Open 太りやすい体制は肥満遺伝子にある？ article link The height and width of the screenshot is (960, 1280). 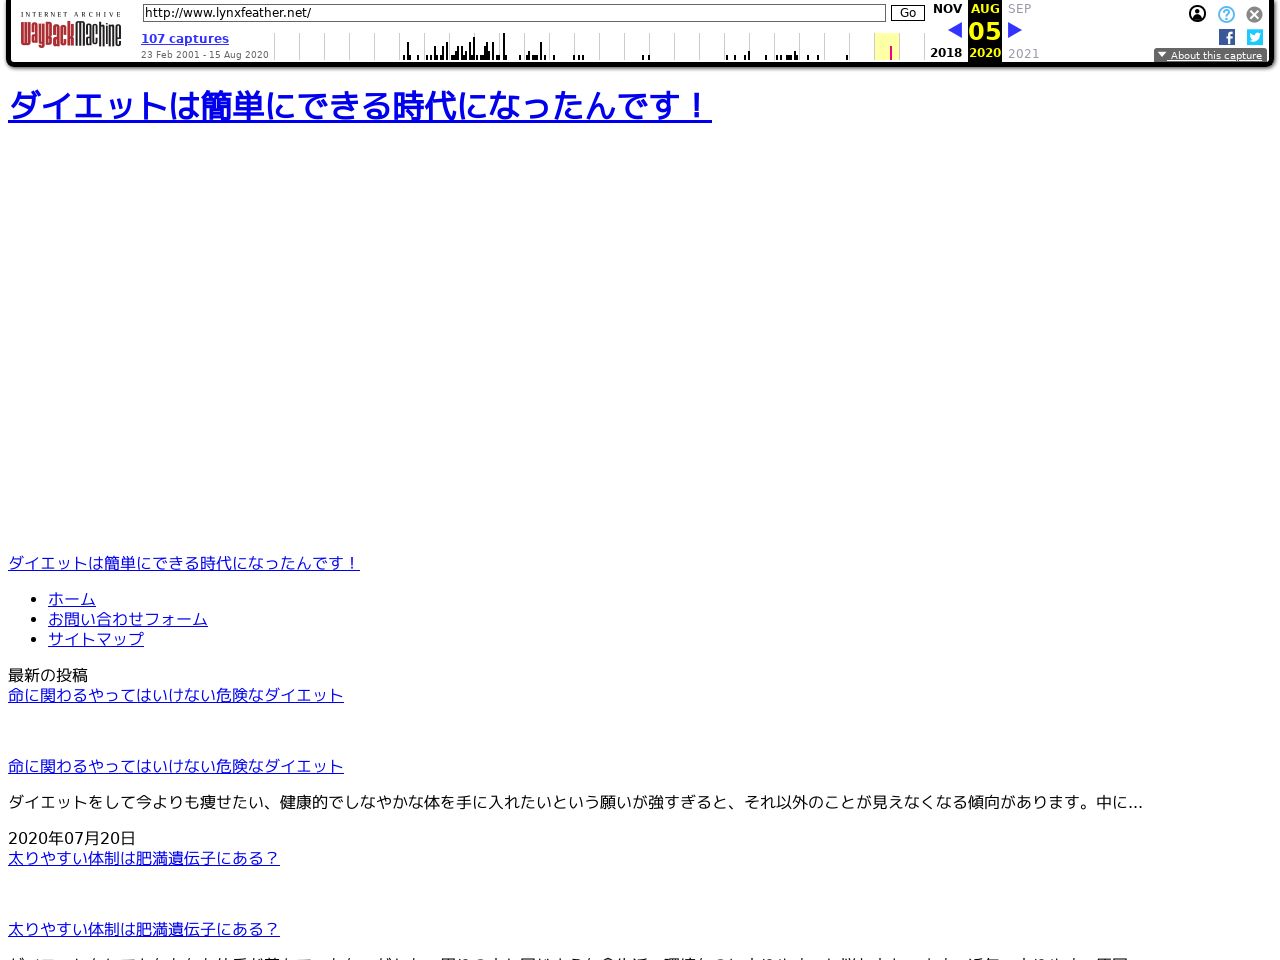(144, 858)
